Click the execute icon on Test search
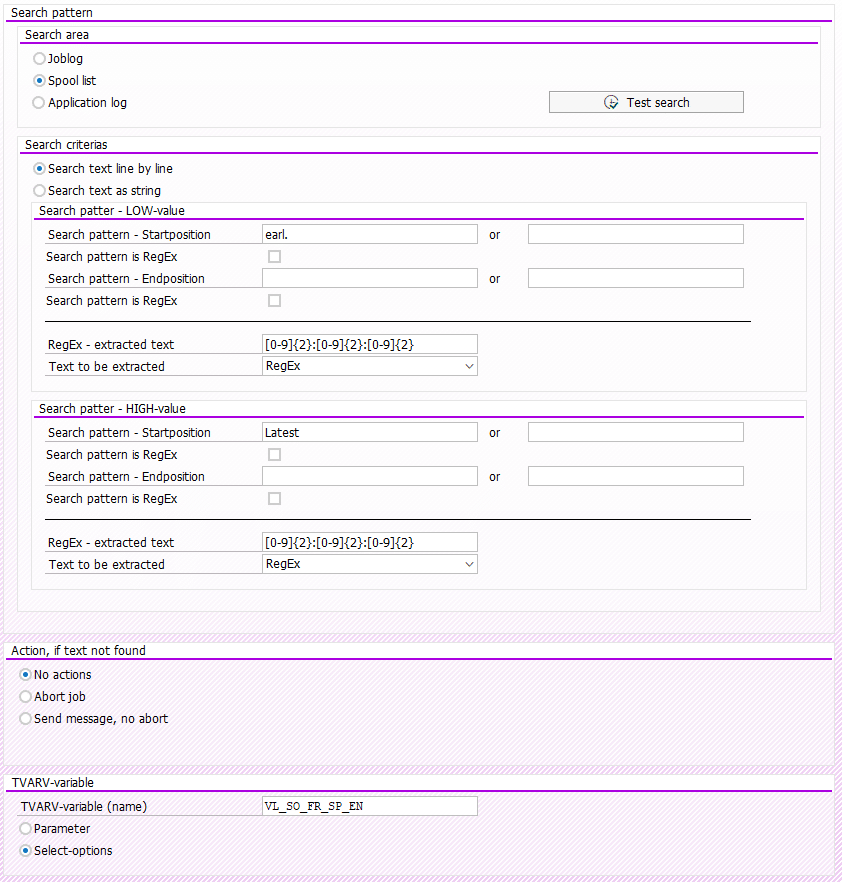Screen dimensions: 842x882 tap(611, 102)
